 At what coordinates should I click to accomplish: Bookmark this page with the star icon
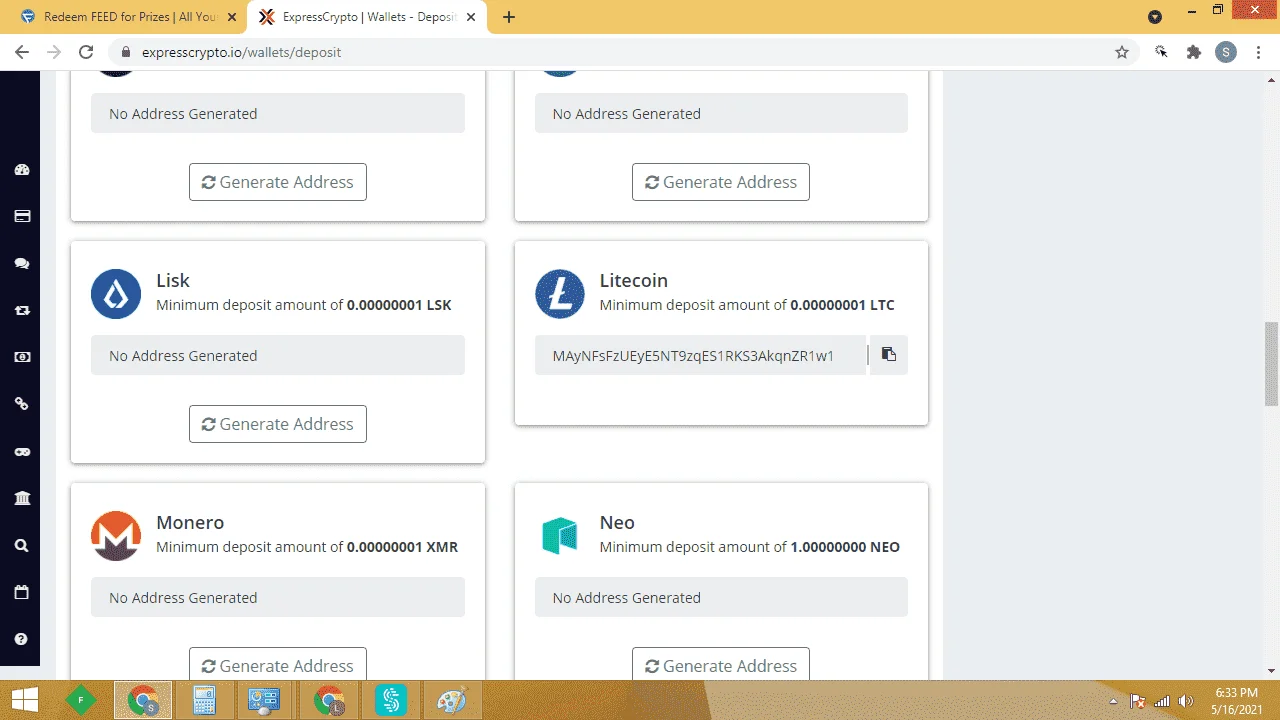coord(1122,52)
